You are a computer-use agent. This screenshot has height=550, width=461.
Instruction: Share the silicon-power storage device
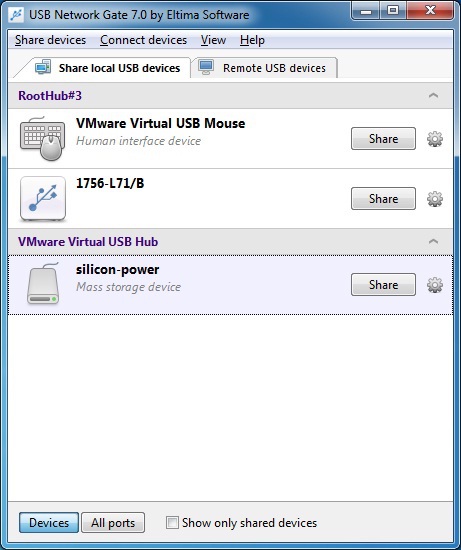(383, 285)
